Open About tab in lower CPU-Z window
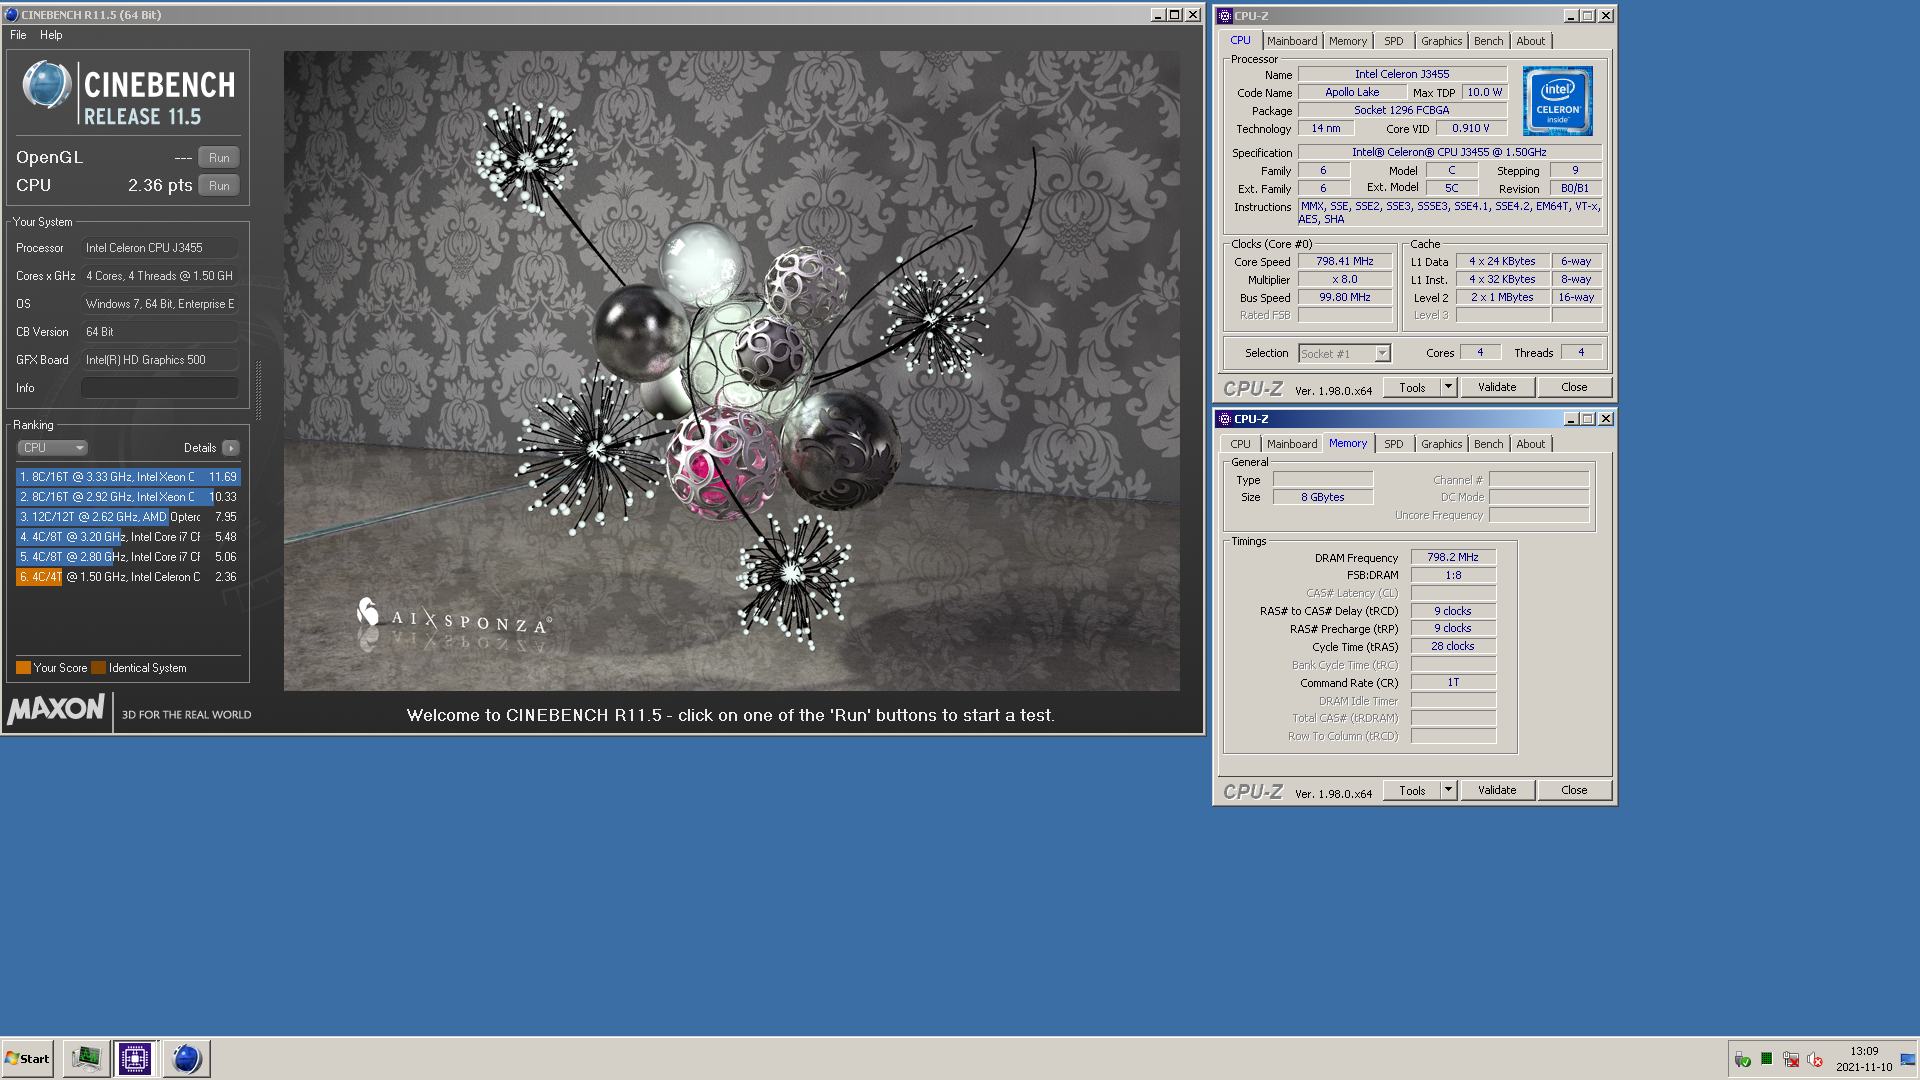Screen dimensions: 1920x1080 1530,444
